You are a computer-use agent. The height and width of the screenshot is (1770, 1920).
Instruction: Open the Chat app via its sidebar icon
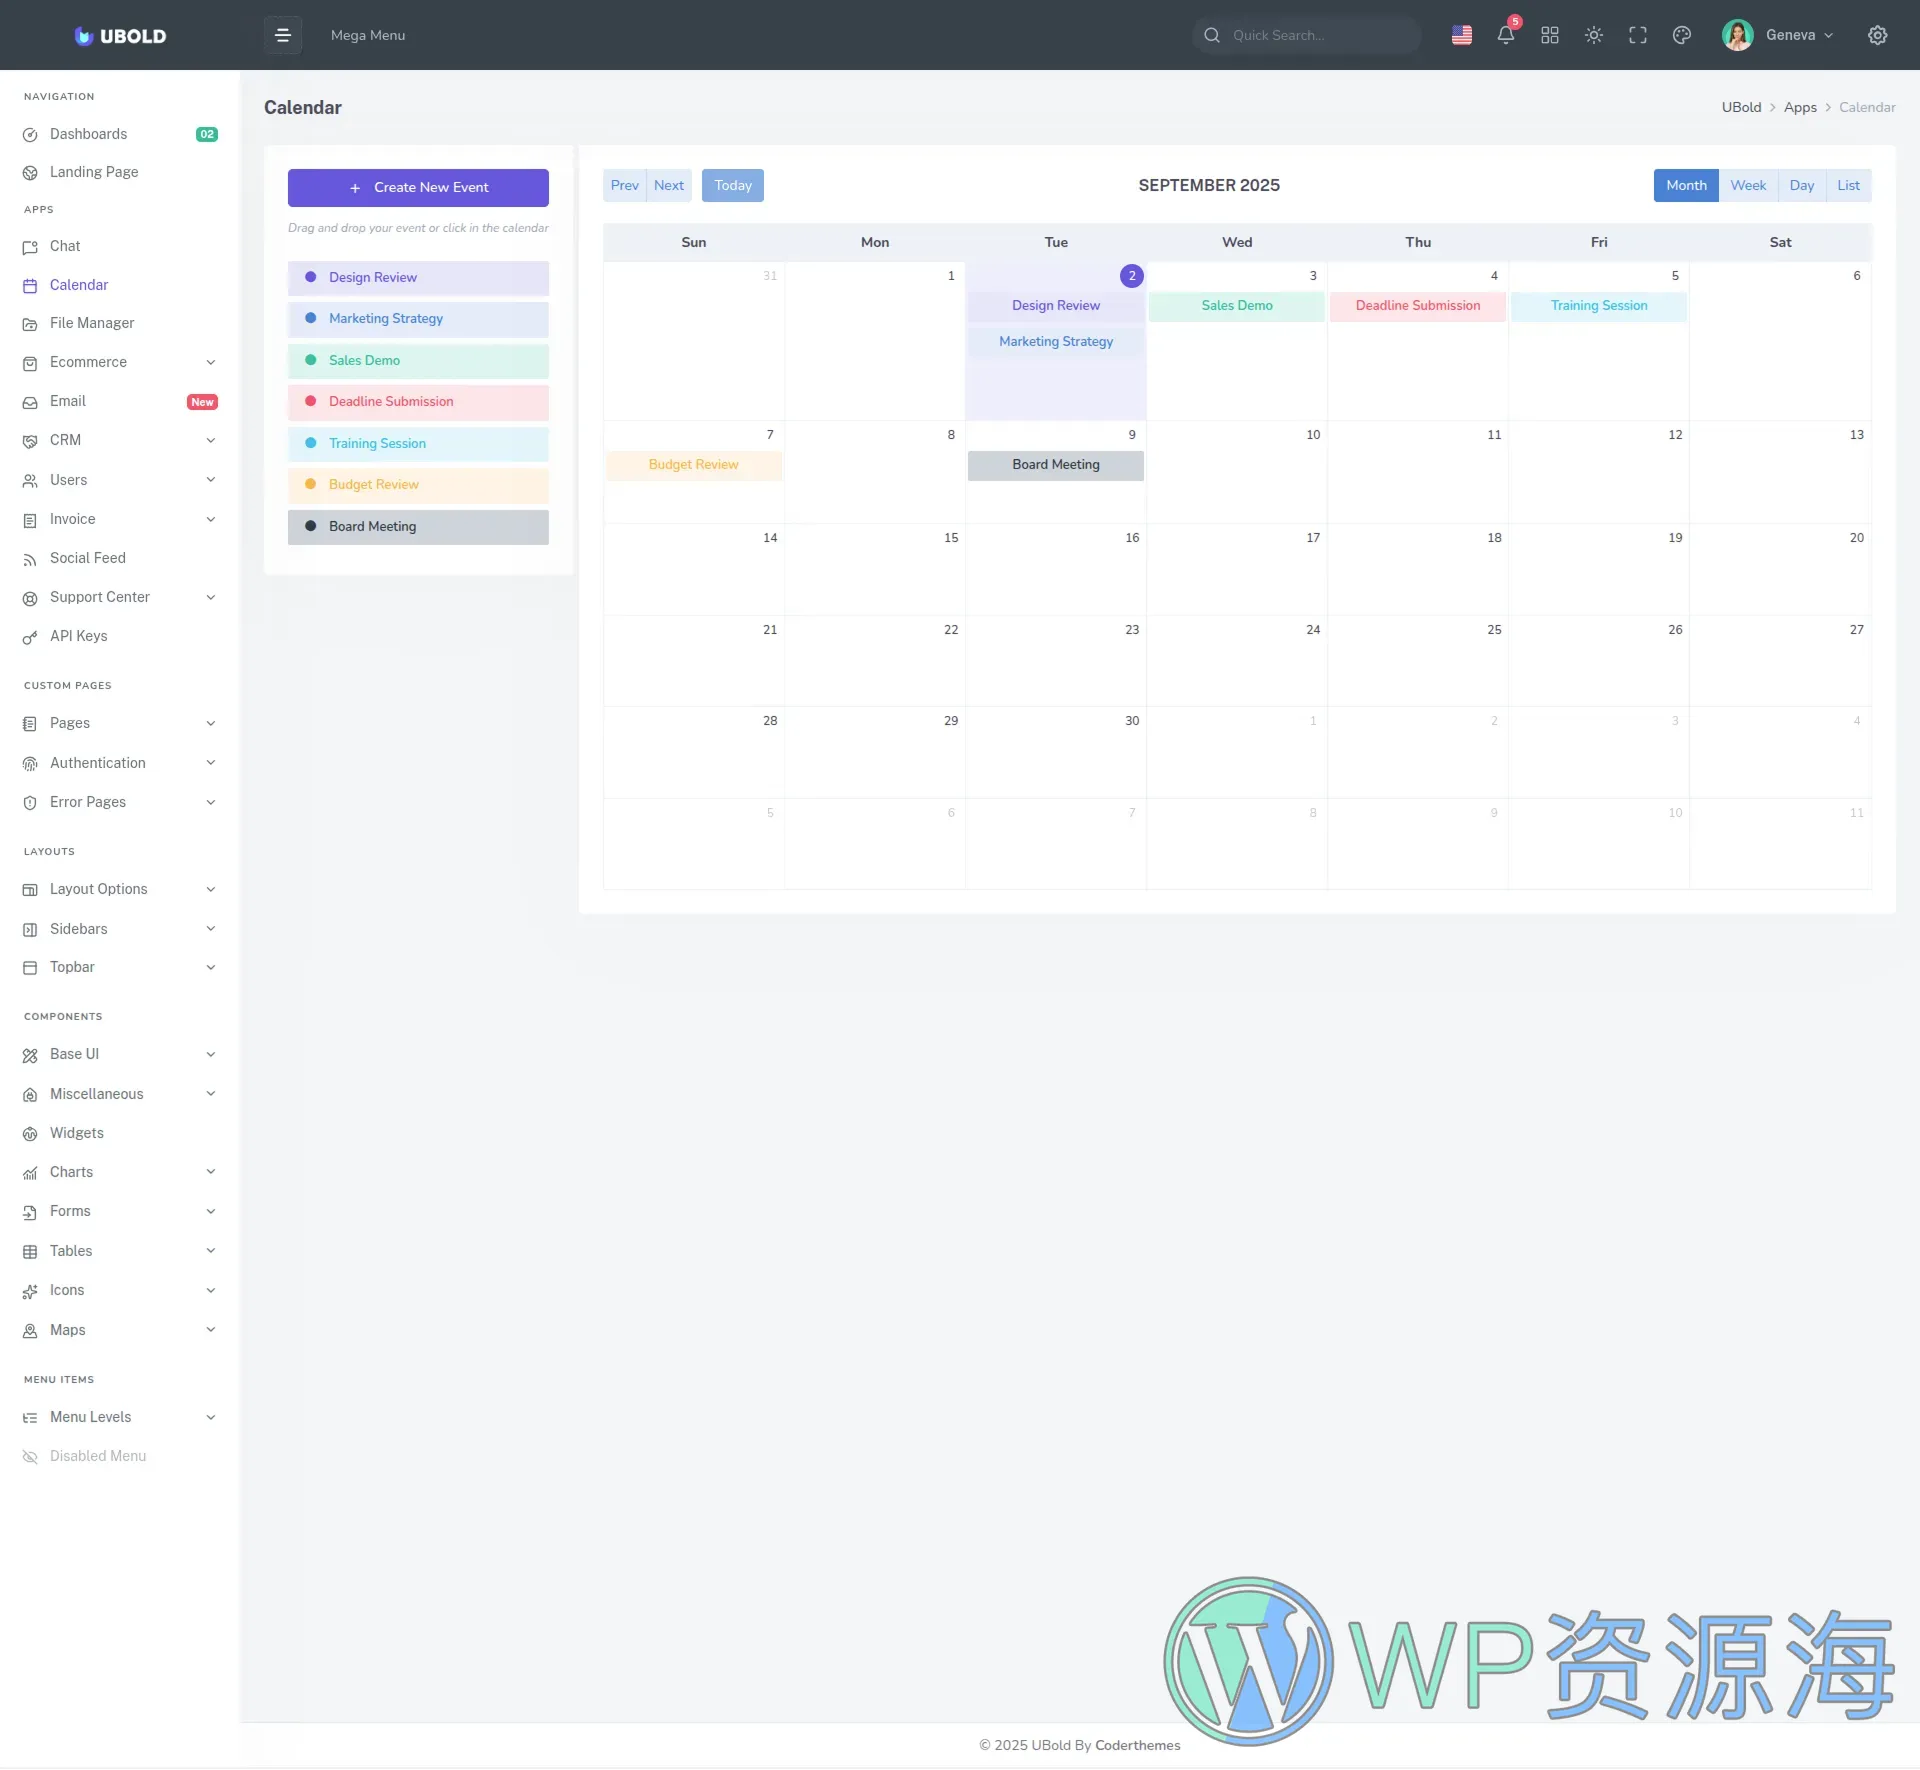(x=30, y=246)
